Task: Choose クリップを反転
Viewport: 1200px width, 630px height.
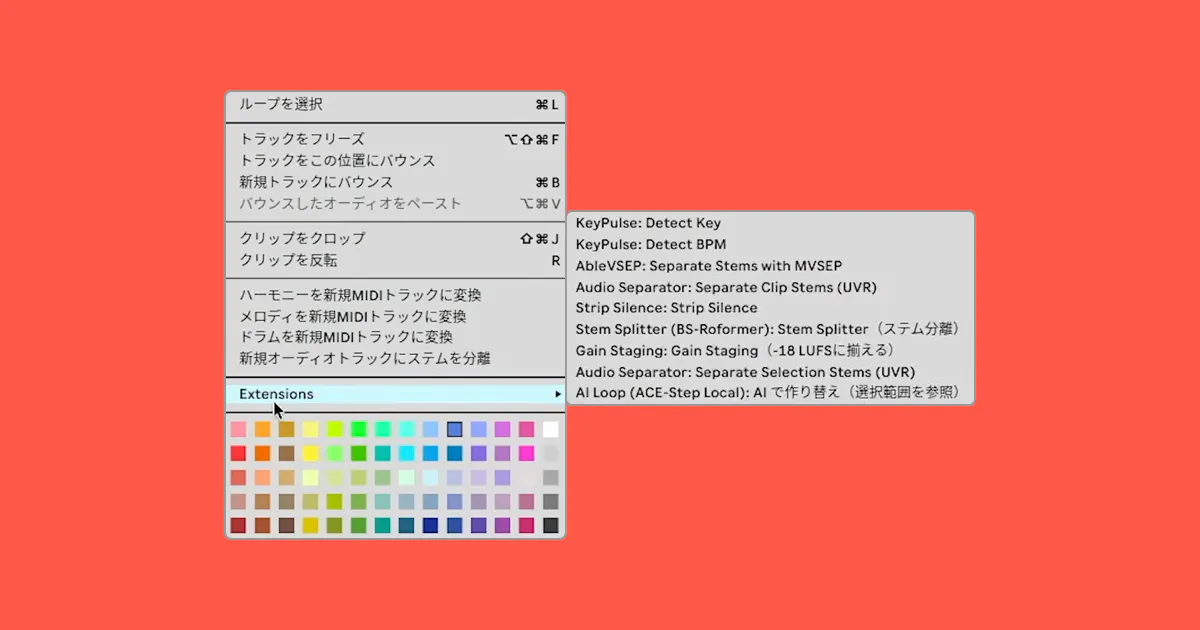Action: coord(395,260)
